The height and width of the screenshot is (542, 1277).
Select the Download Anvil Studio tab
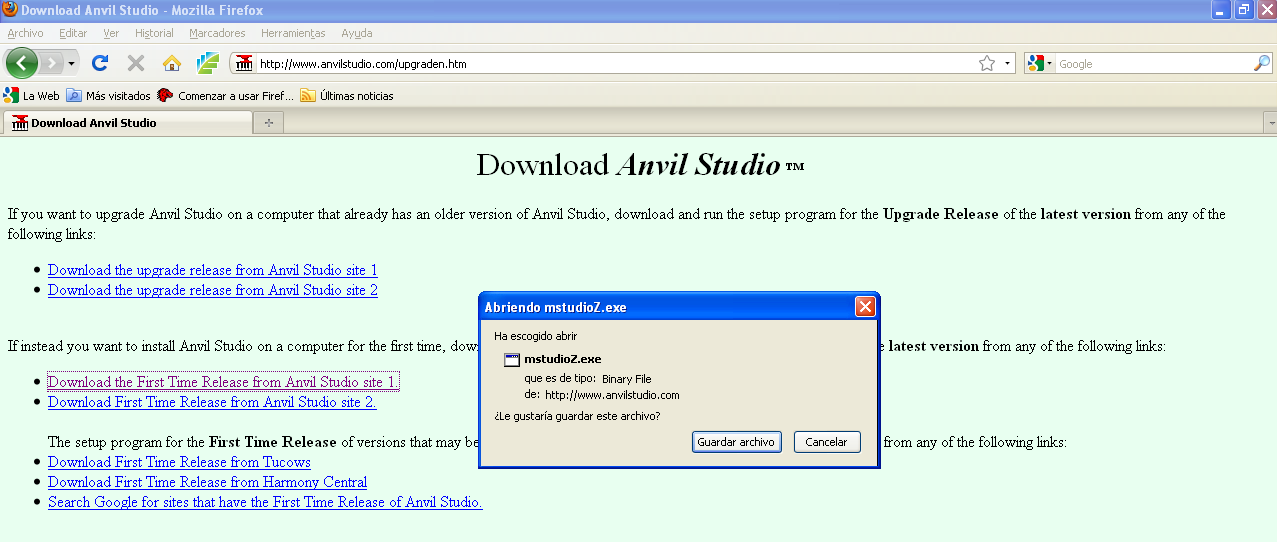(128, 123)
